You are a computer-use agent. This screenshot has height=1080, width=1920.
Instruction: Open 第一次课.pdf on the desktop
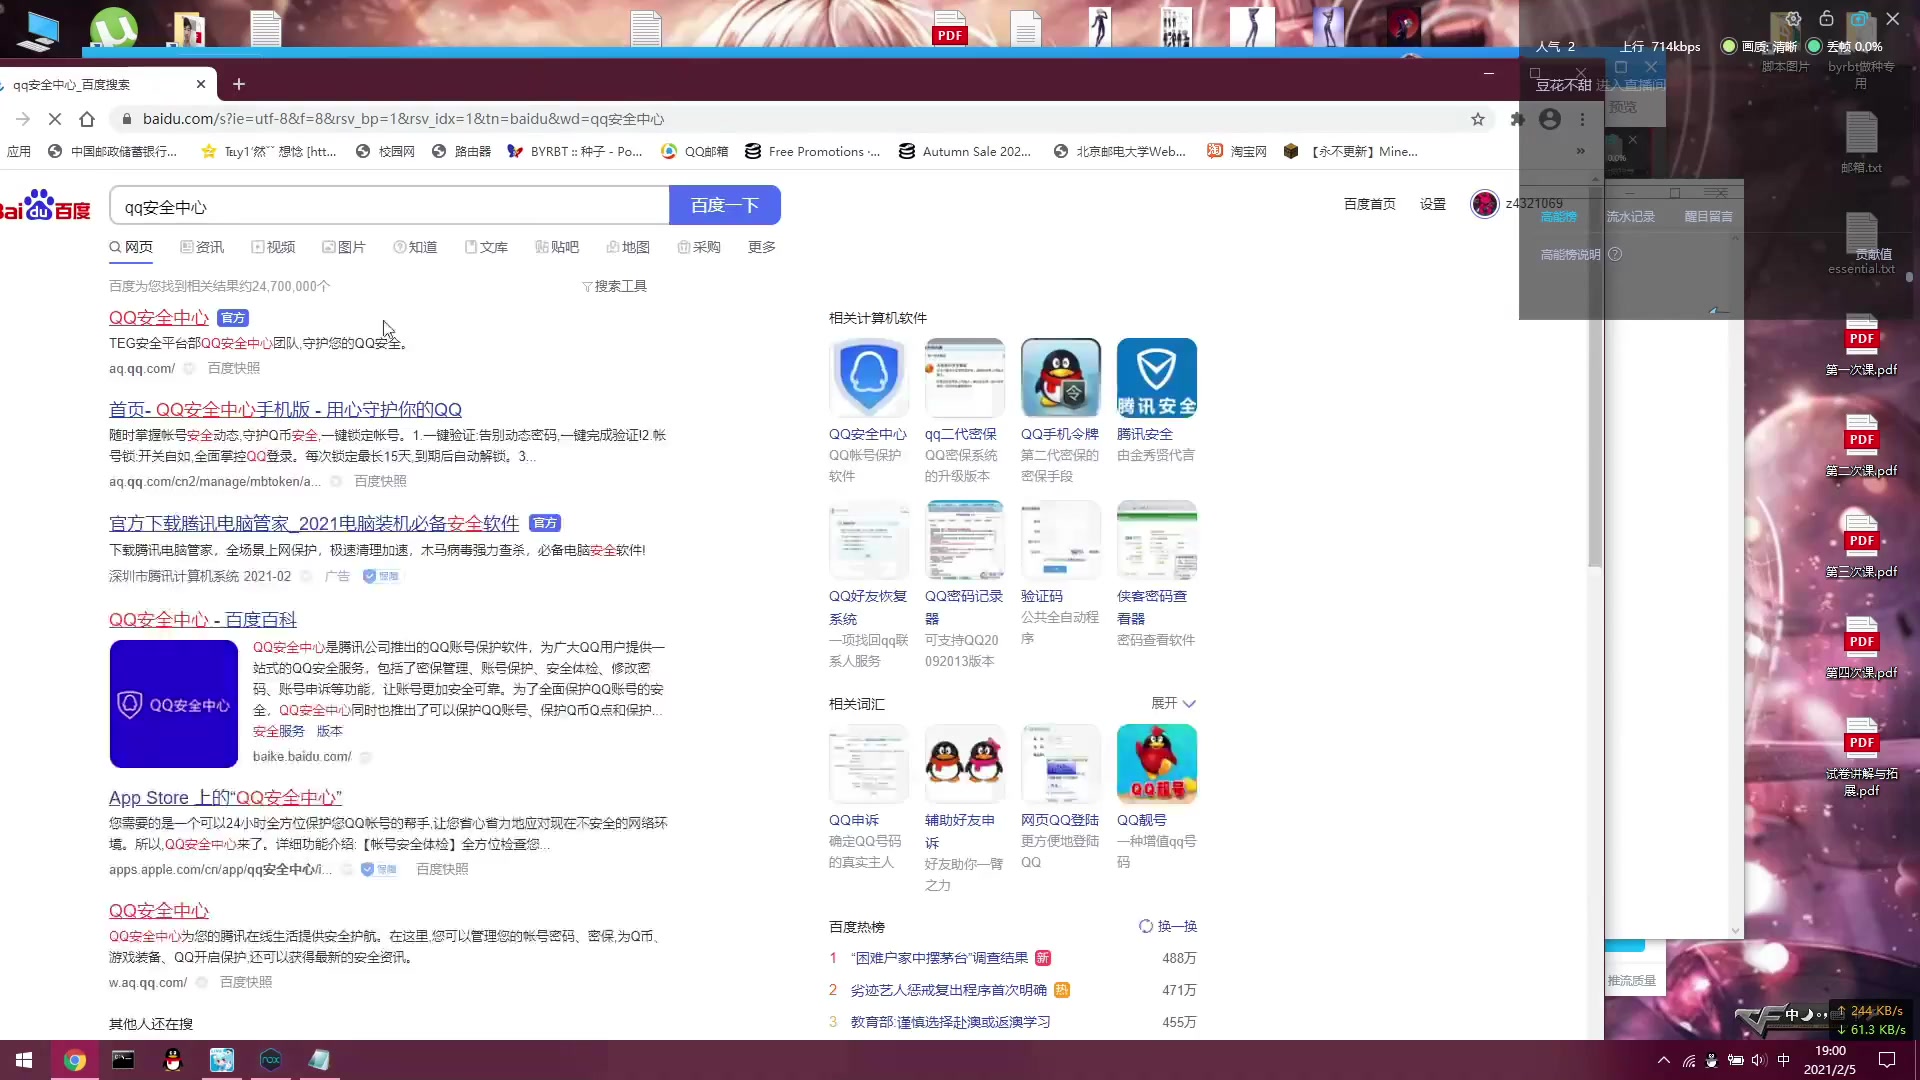tap(1861, 346)
